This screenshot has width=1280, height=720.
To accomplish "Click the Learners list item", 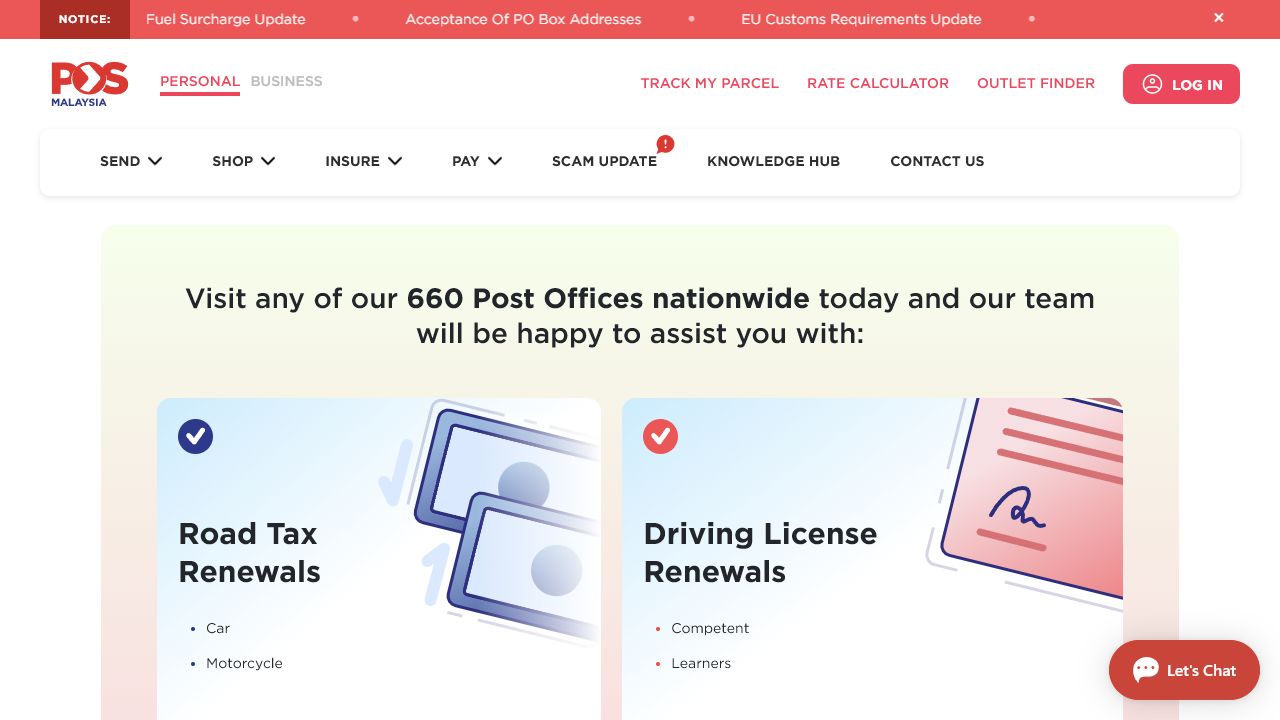I will [701, 663].
